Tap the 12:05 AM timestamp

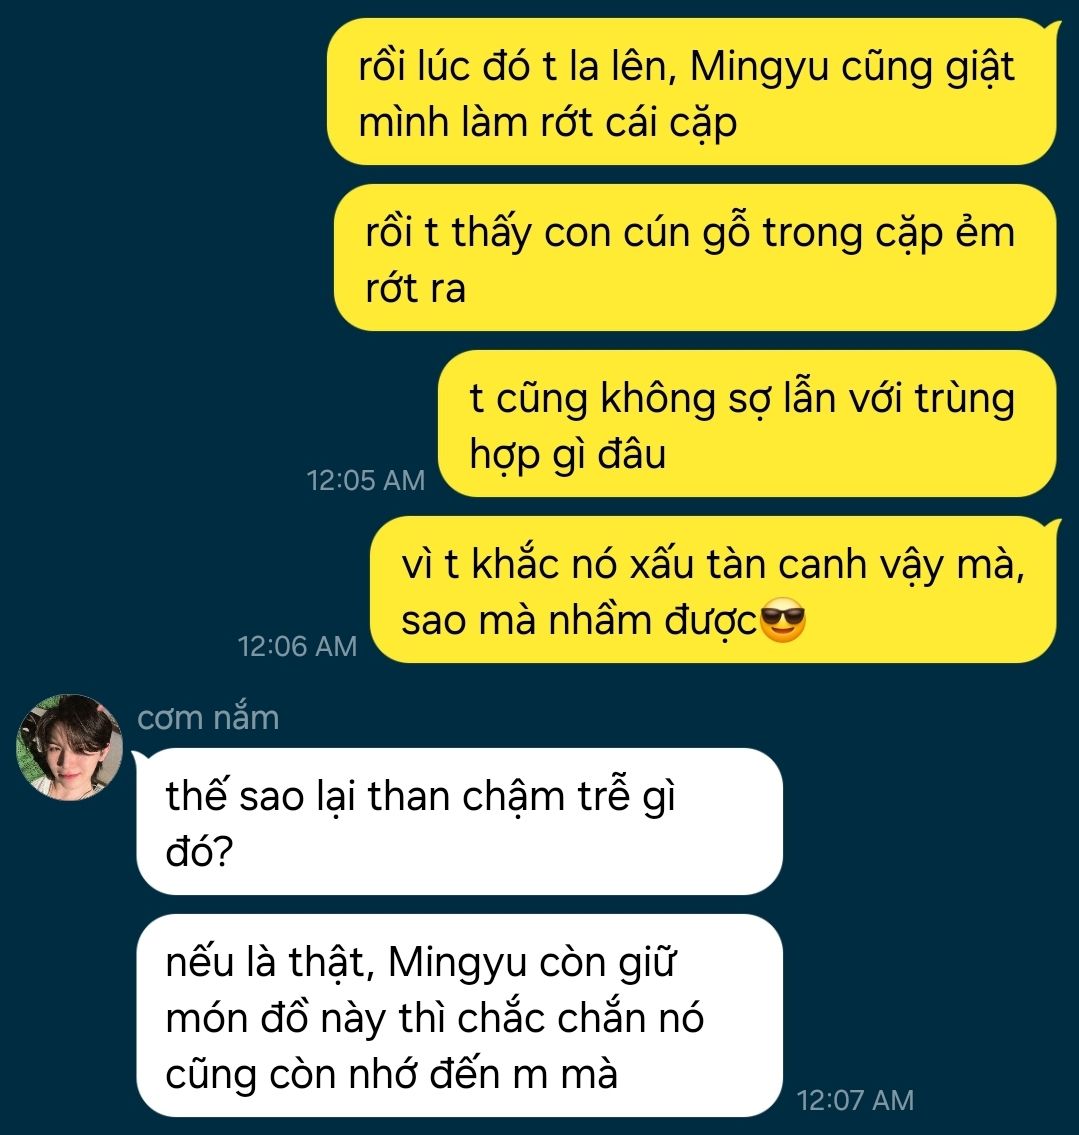(x=365, y=480)
